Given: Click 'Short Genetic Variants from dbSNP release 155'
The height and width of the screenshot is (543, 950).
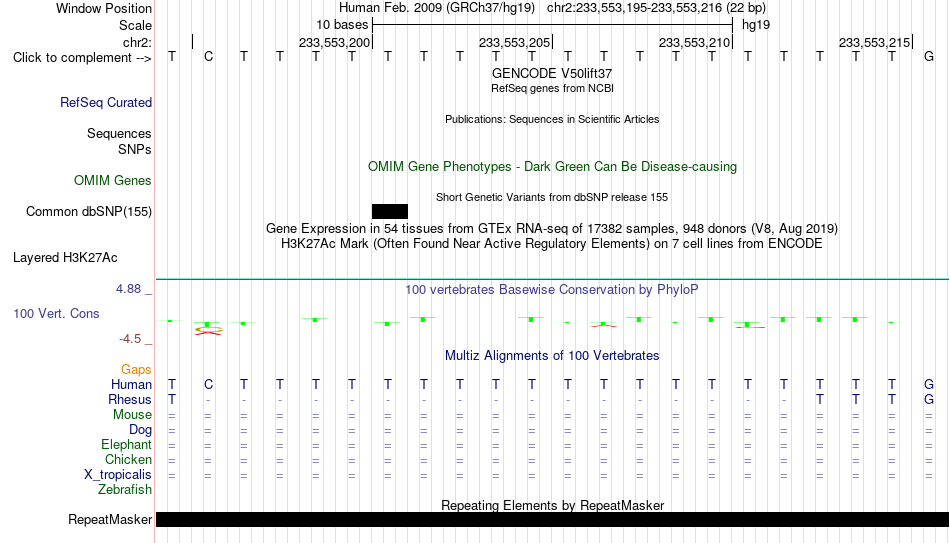Looking at the screenshot, I should coord(552,198).
